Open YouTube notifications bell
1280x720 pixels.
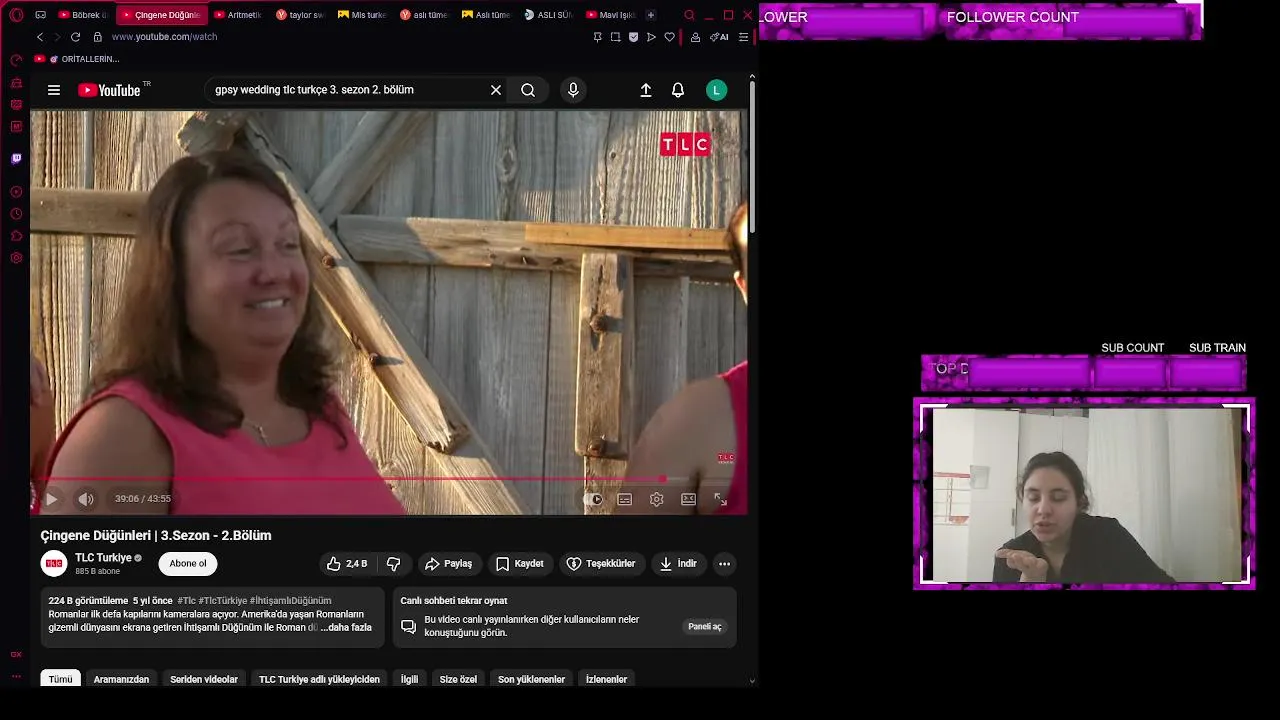[678, 90]
